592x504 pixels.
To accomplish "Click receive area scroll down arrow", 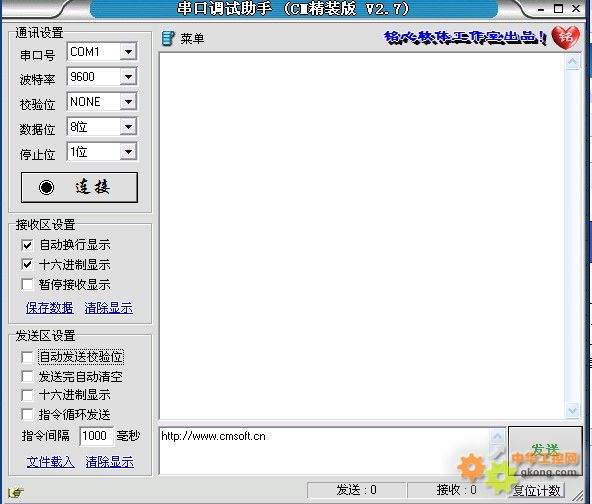I will pyautogui.click(x=572, y=410).
